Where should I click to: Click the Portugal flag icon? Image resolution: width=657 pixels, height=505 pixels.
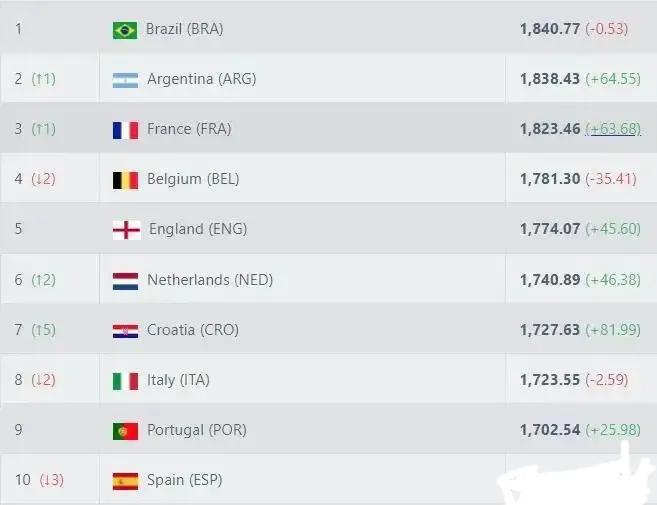[125, 430]
